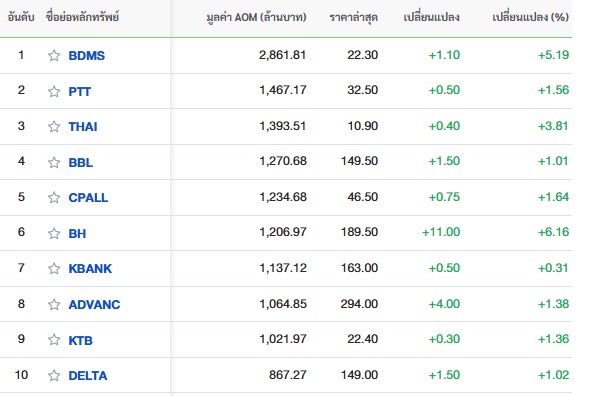Open the BDMS stock symbol link
The height and width of the screenshot is (396, 593).
pyautogui.click(x=87, y=56)
